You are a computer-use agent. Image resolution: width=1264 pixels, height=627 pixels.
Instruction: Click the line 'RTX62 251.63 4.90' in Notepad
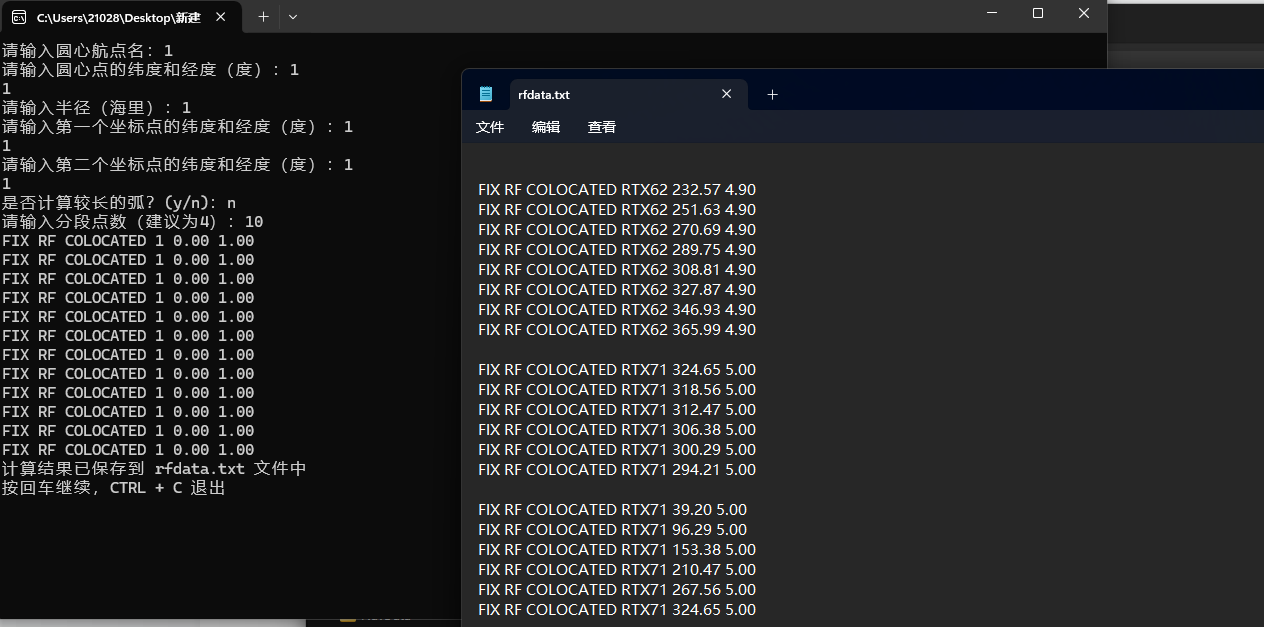617,209
